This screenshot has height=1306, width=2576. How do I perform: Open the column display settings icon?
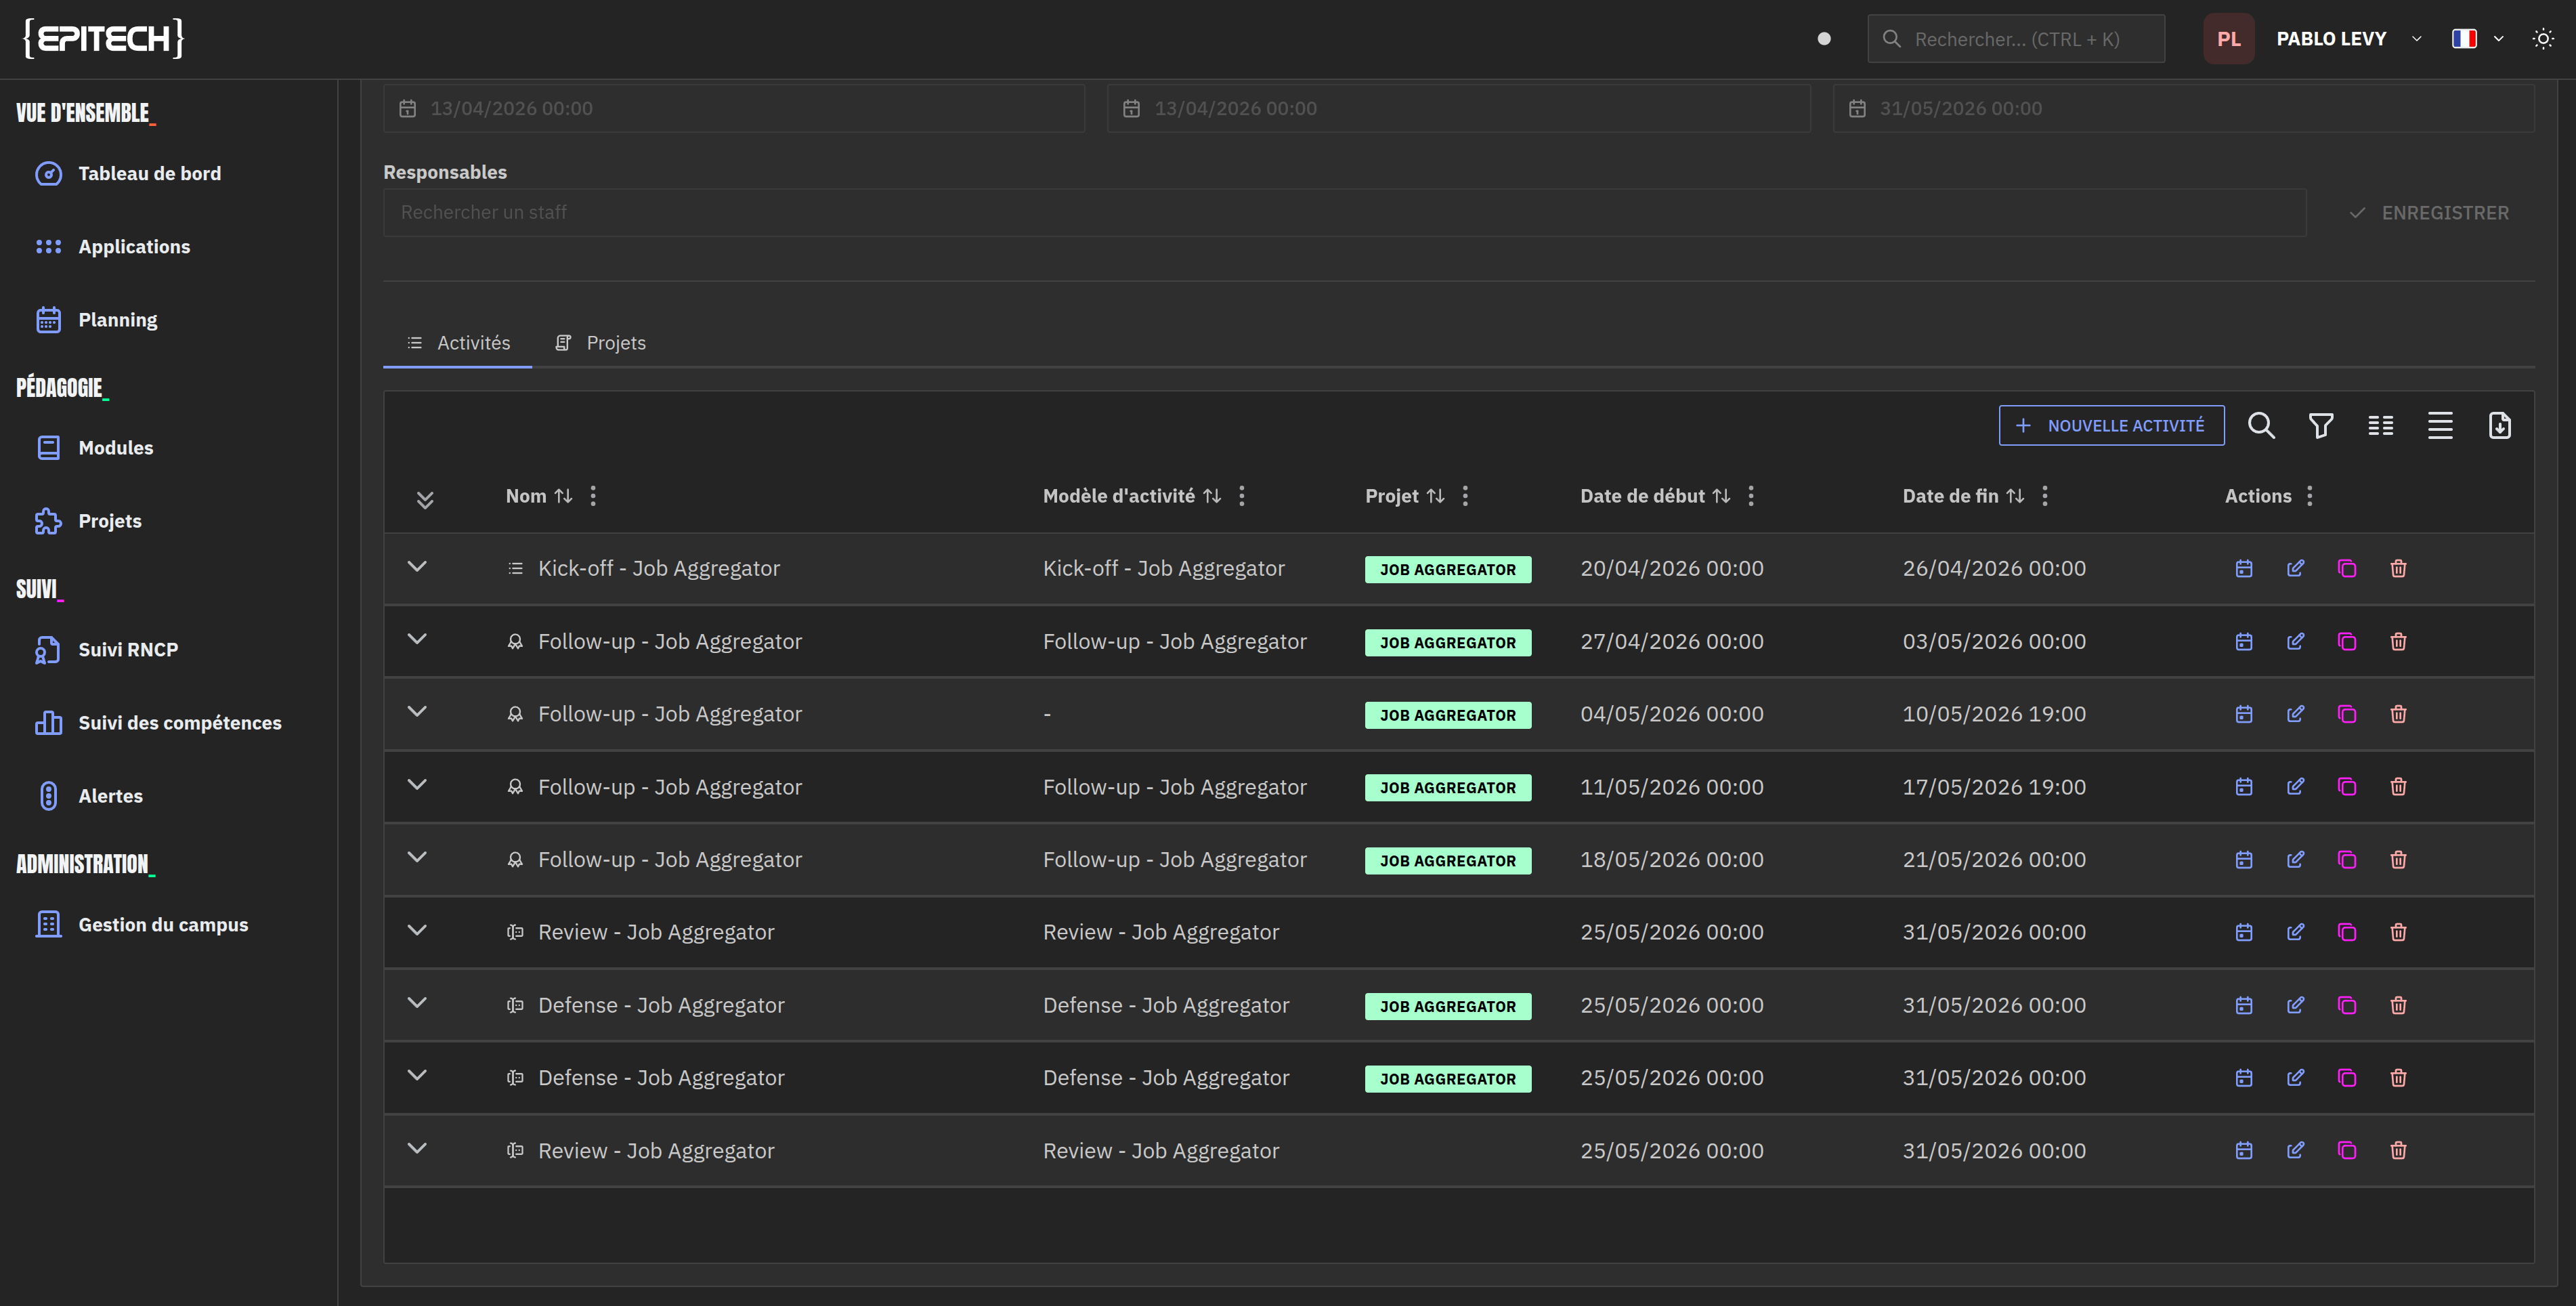pyautogui.click(x=2380, y=426)
